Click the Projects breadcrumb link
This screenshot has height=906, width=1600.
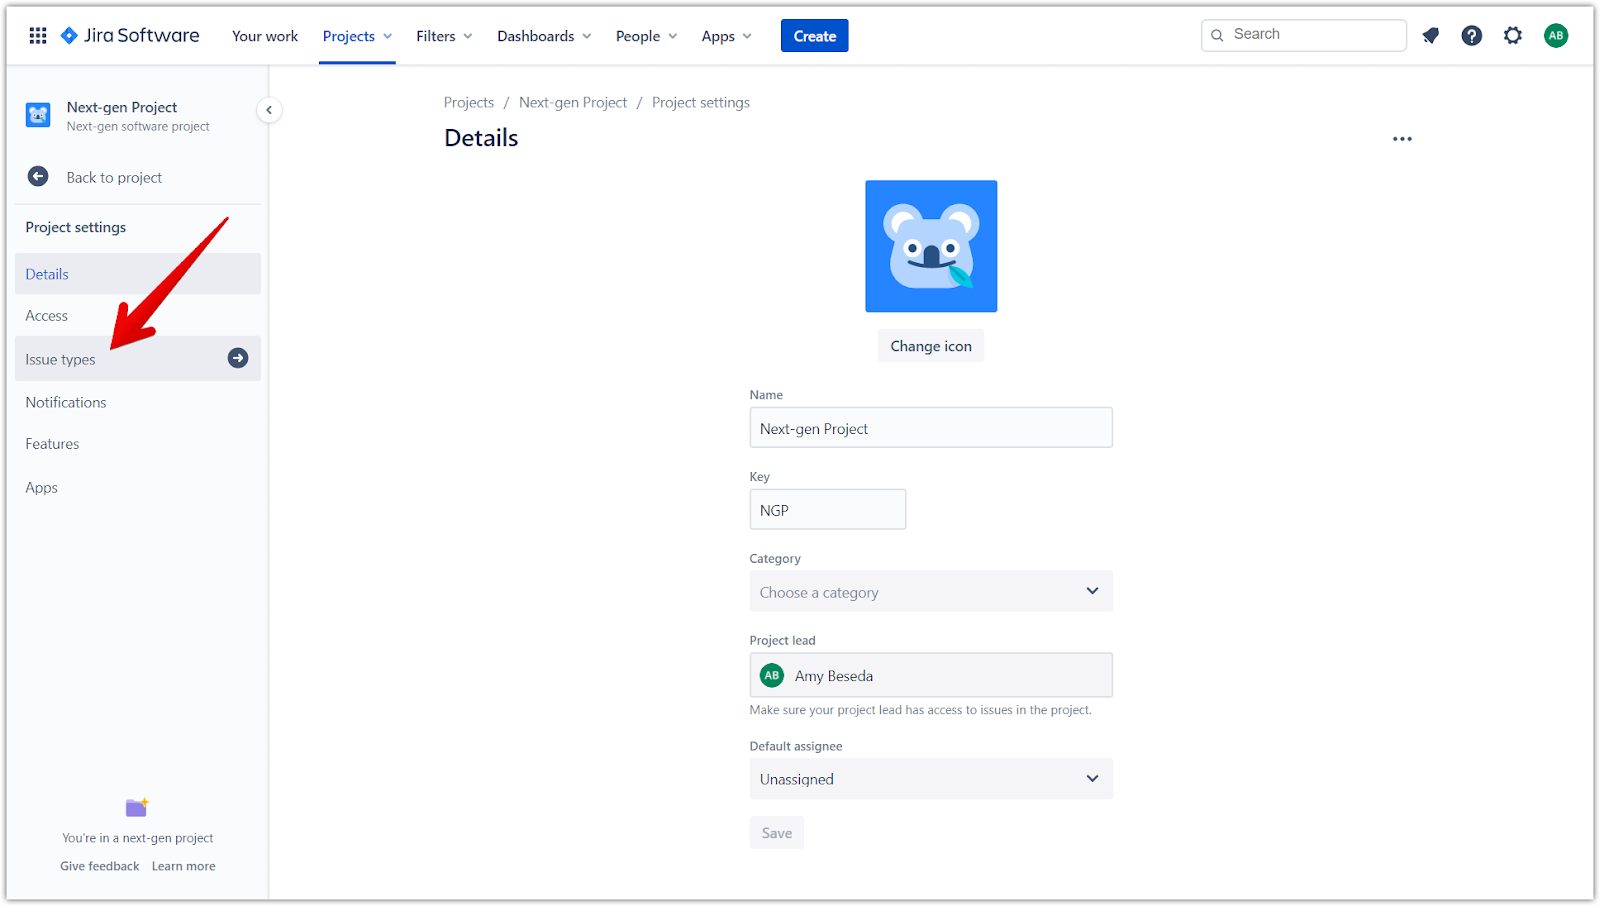(469, 103)
